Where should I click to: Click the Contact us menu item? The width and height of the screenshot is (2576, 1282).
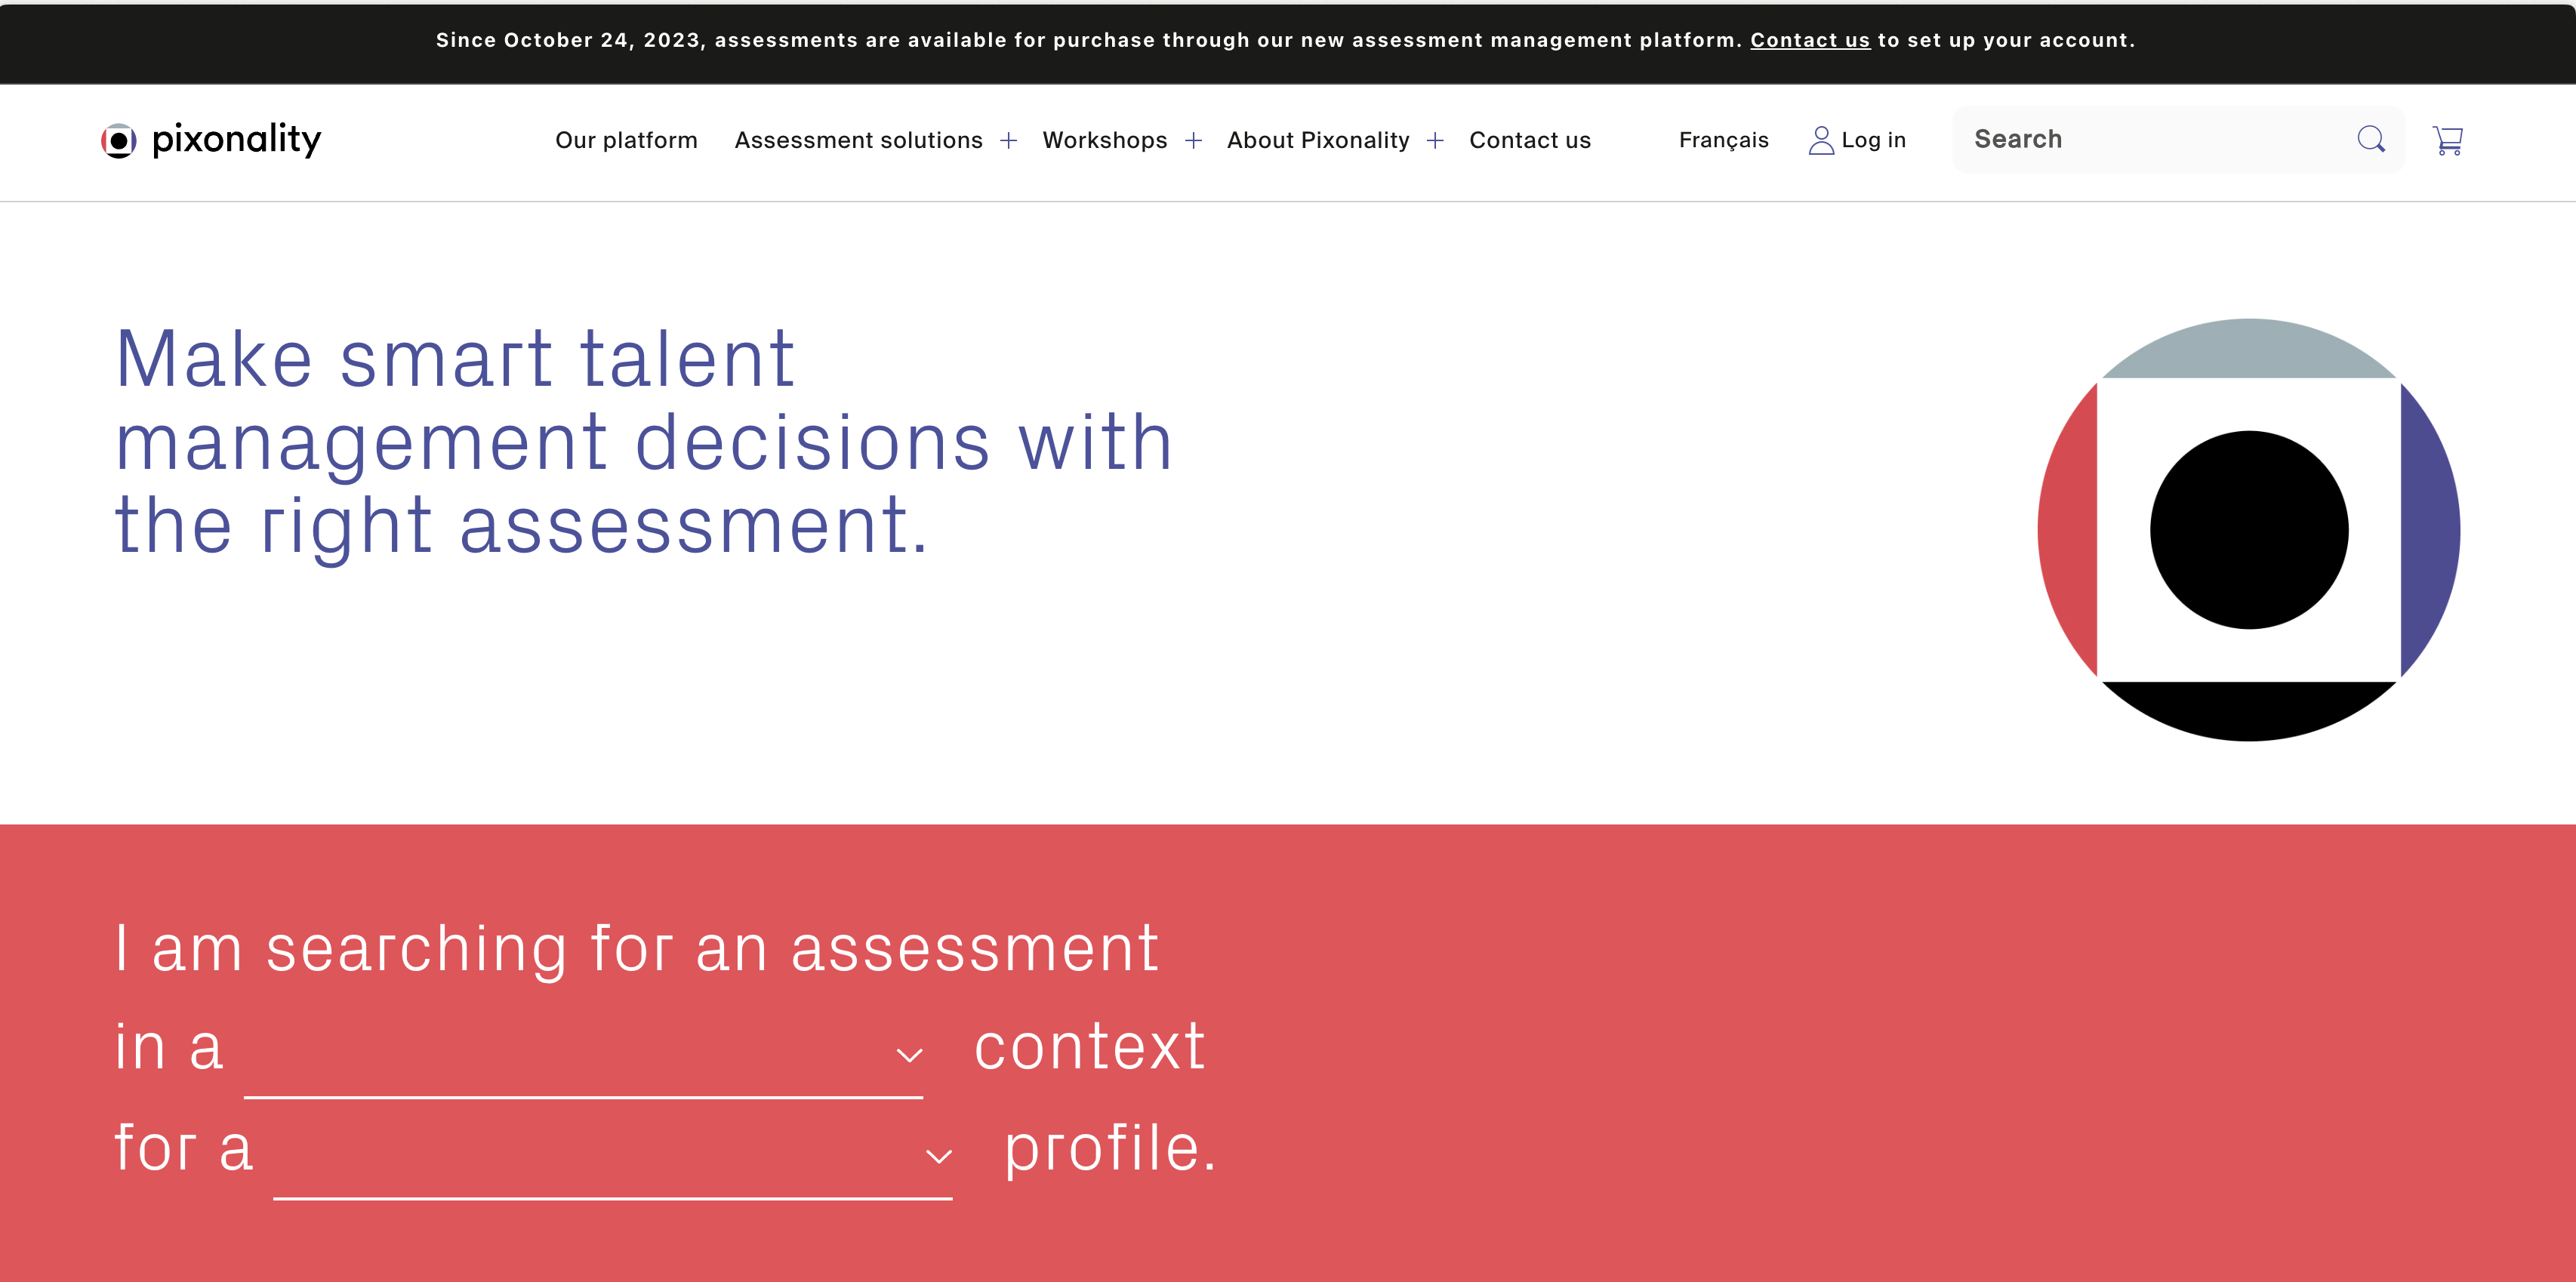pos(1530,138)
